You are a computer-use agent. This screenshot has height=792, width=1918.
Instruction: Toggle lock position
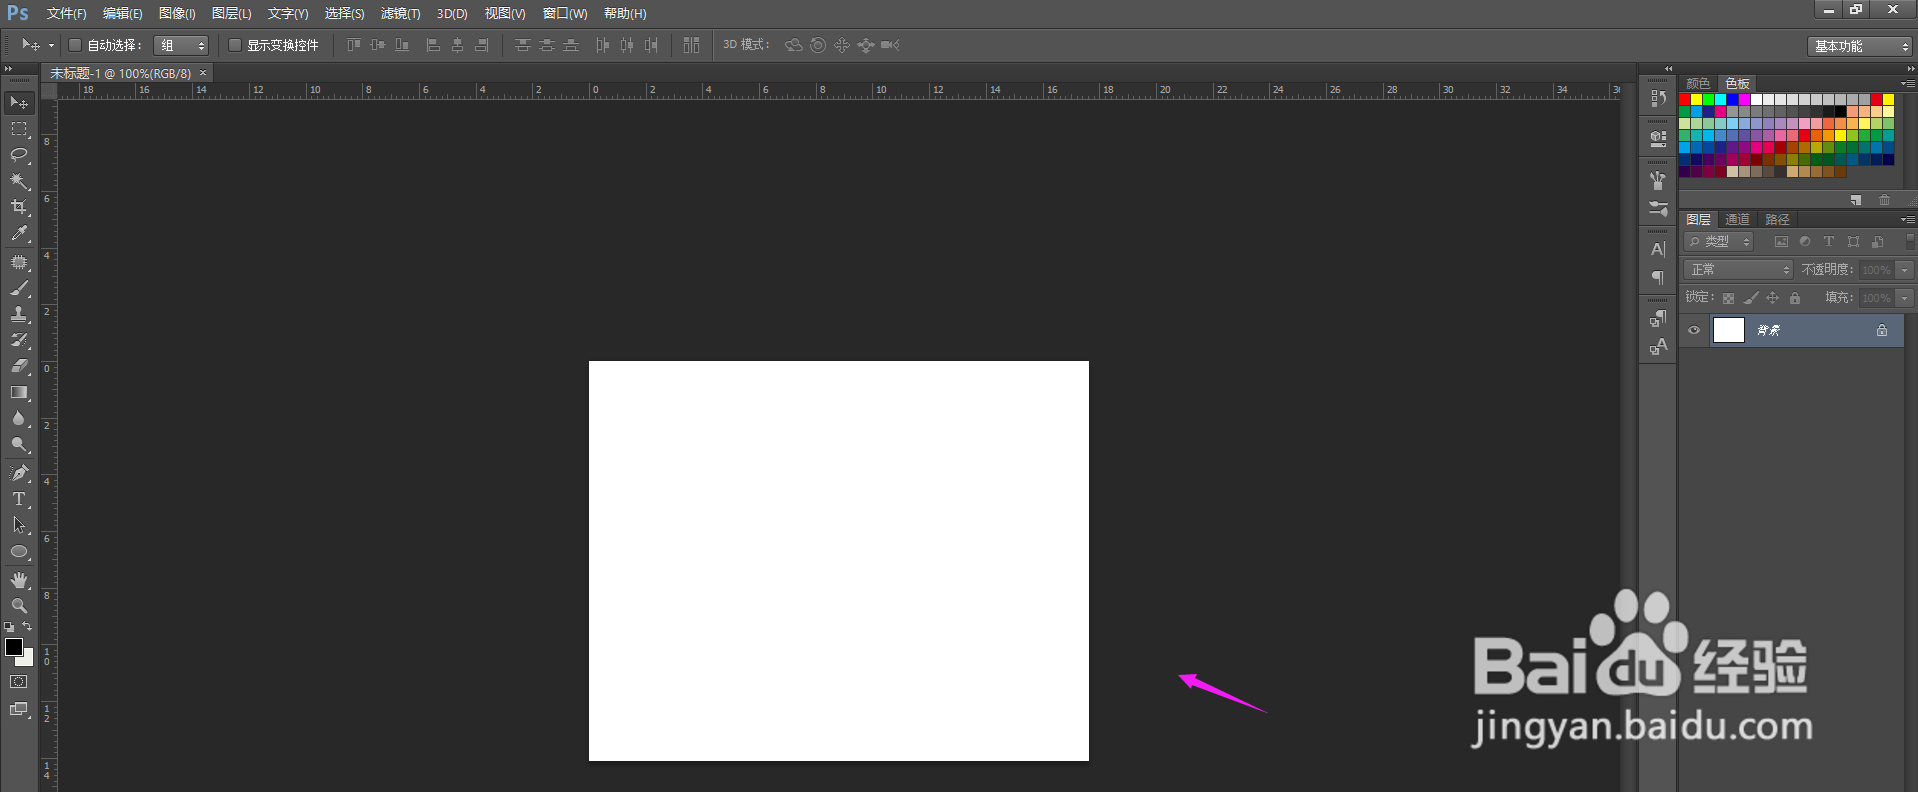tap(1773, 298)
